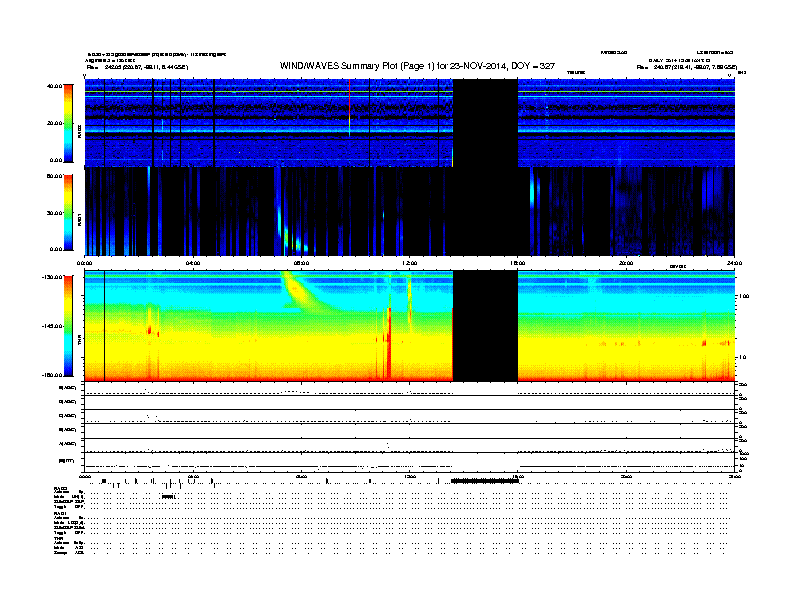The image size is (792, 612).
Task: Click the 24:00 time label below RAD1
Action: tap(734, 263)
